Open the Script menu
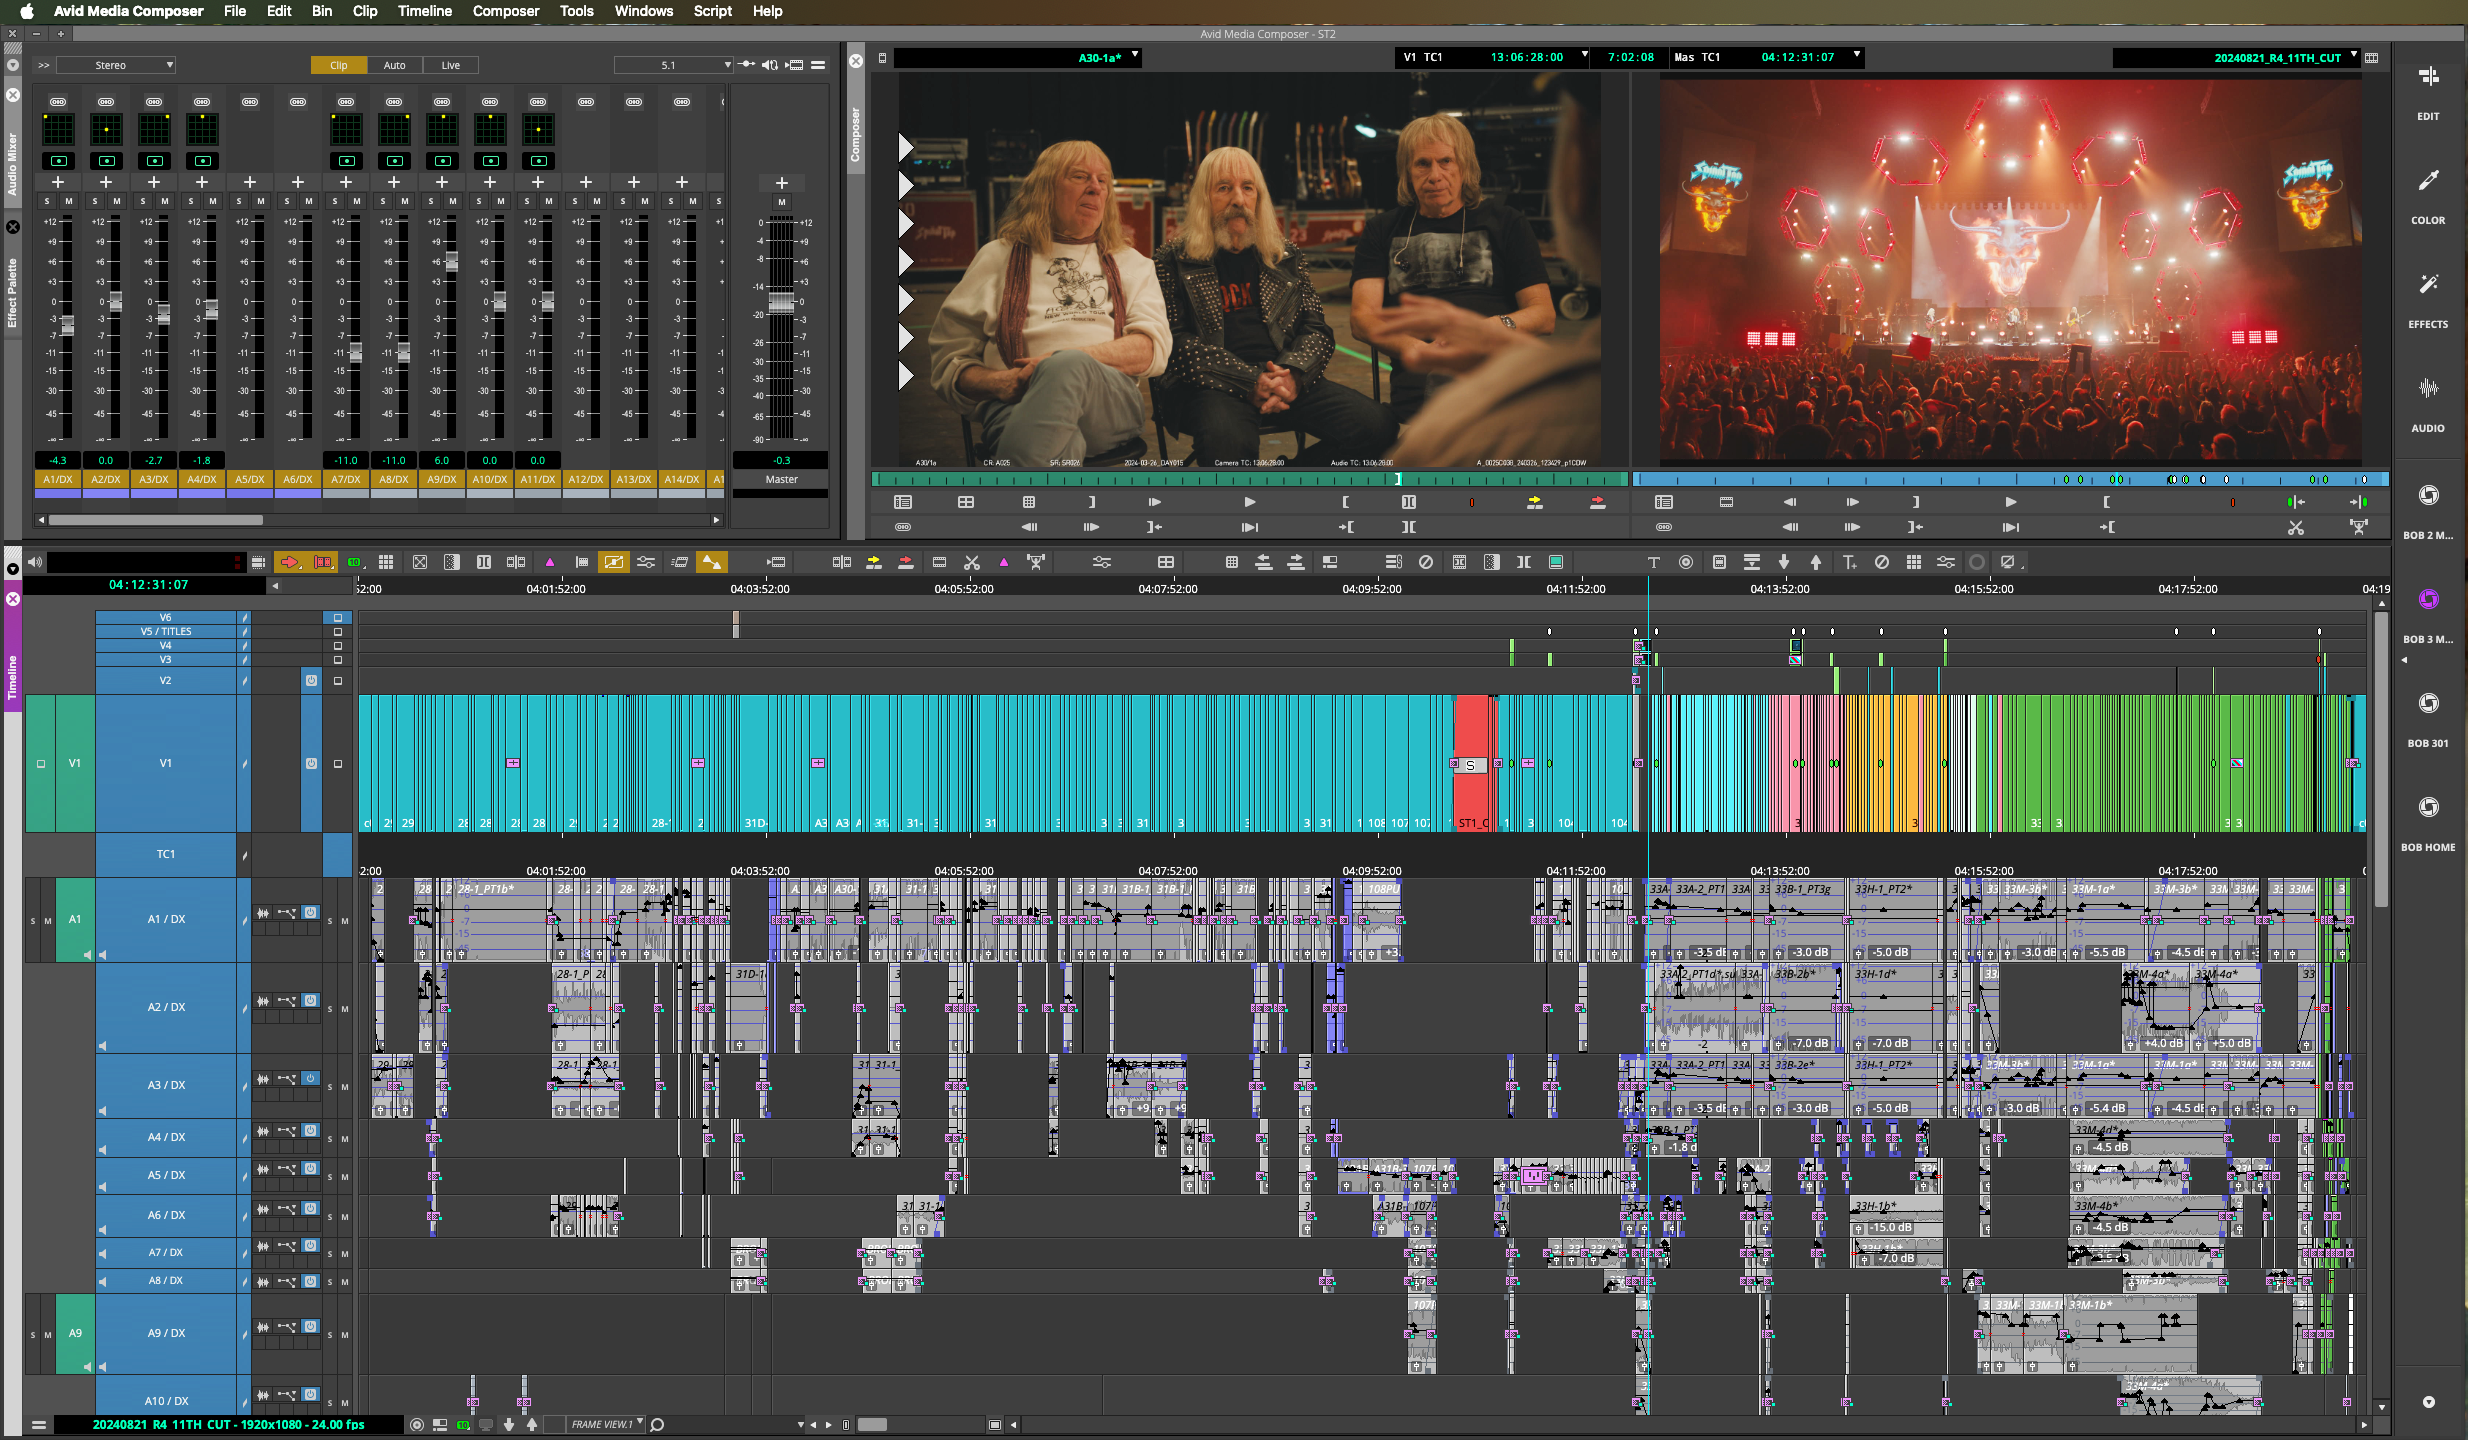 (712, 11)
